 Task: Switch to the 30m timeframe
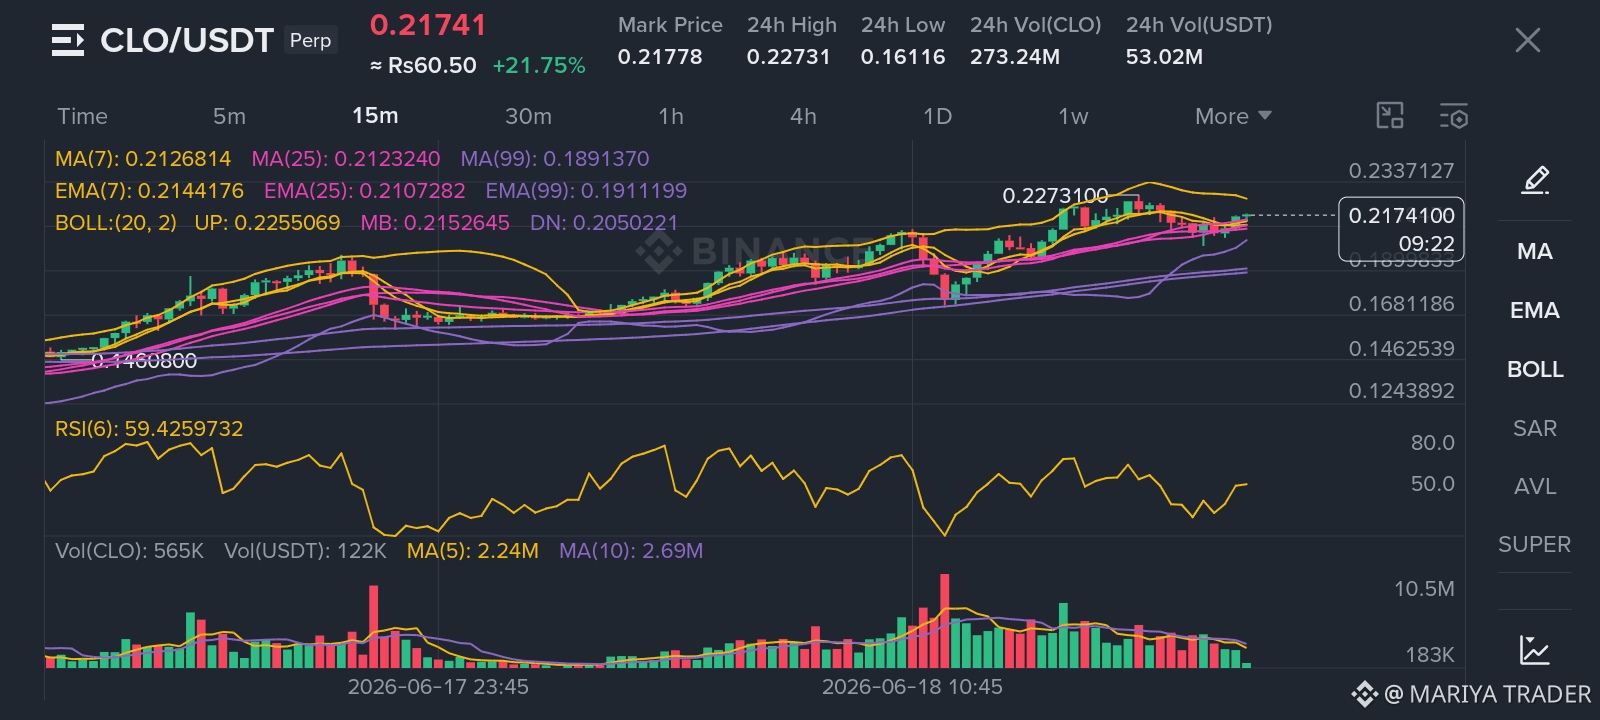click(528, 116)
